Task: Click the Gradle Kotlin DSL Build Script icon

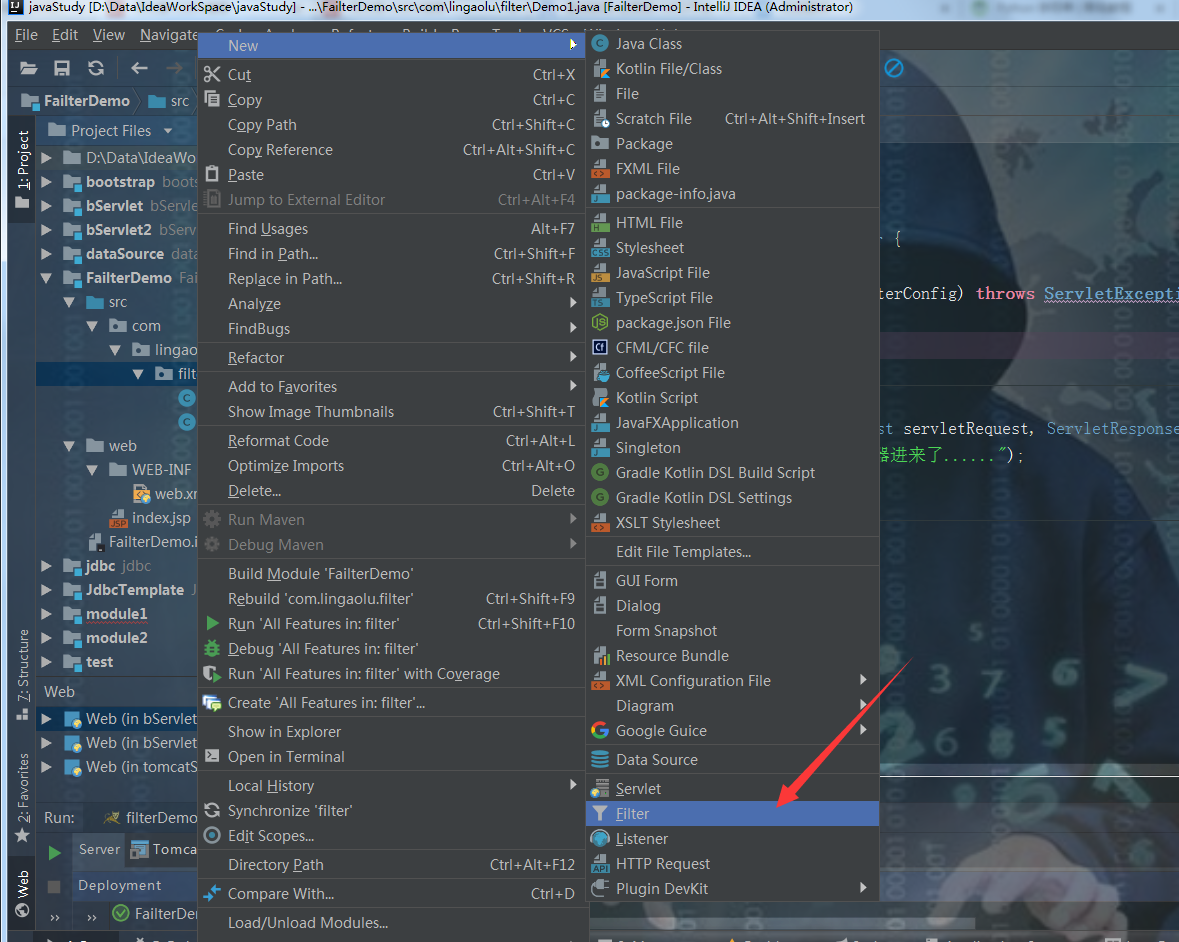Action: (x=600, y=472)
